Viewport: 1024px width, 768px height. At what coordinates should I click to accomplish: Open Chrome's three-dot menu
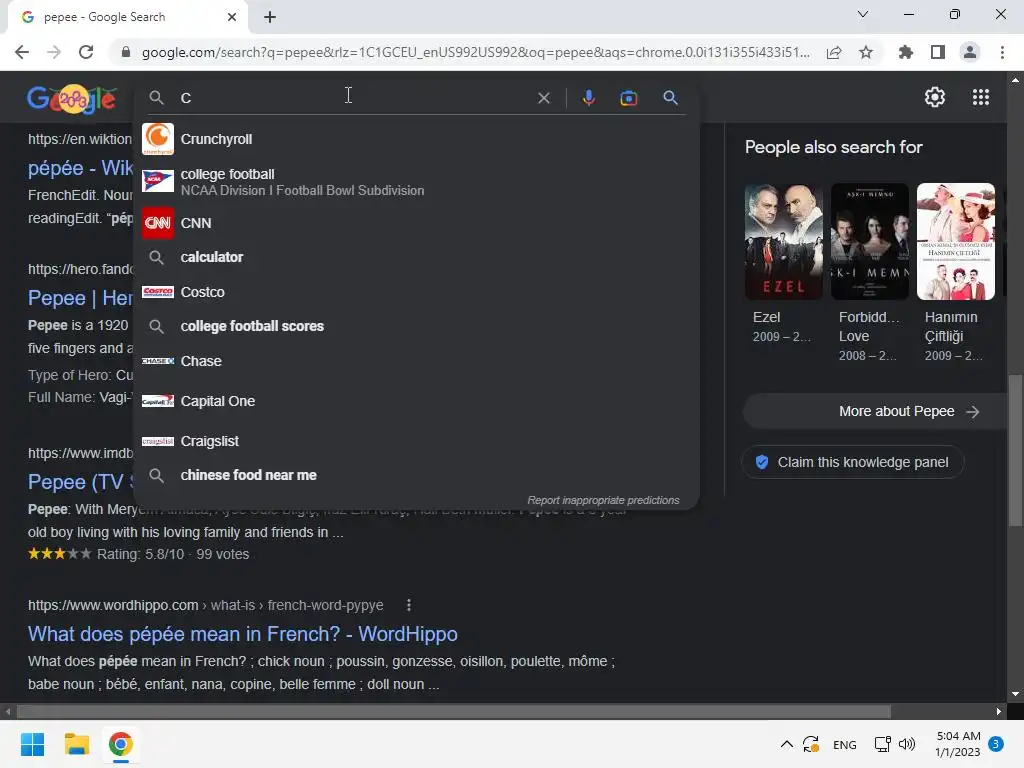tap(1002, 52)
